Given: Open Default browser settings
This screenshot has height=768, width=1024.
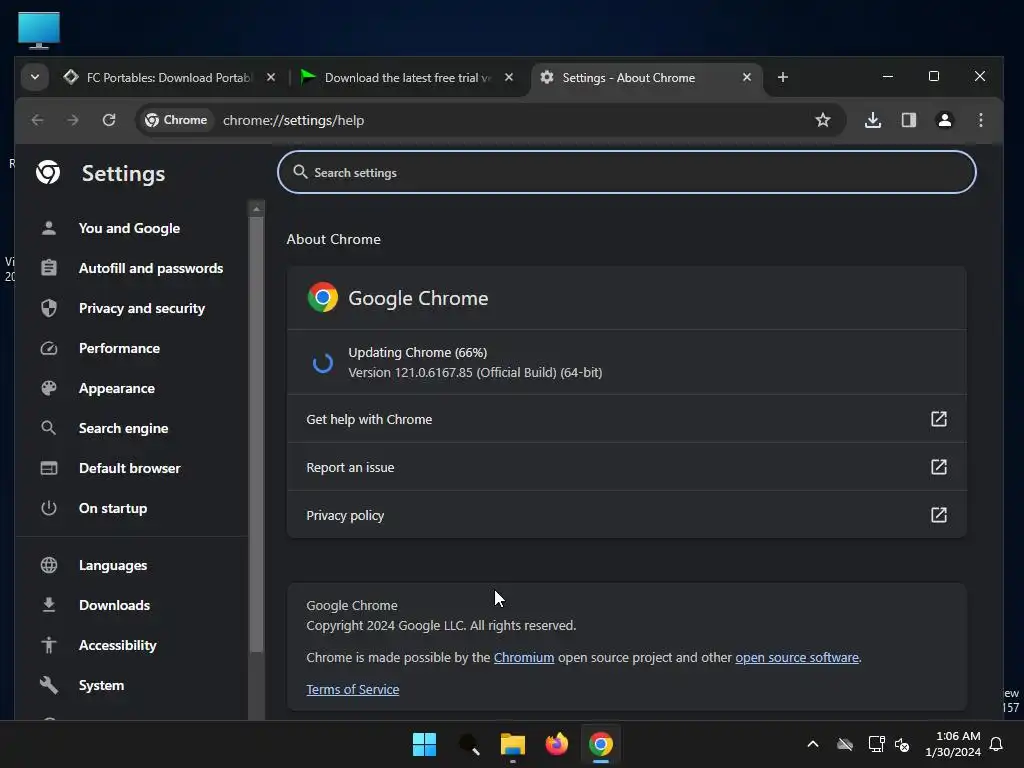Looking at the screenshot, I should coord(129,468).
